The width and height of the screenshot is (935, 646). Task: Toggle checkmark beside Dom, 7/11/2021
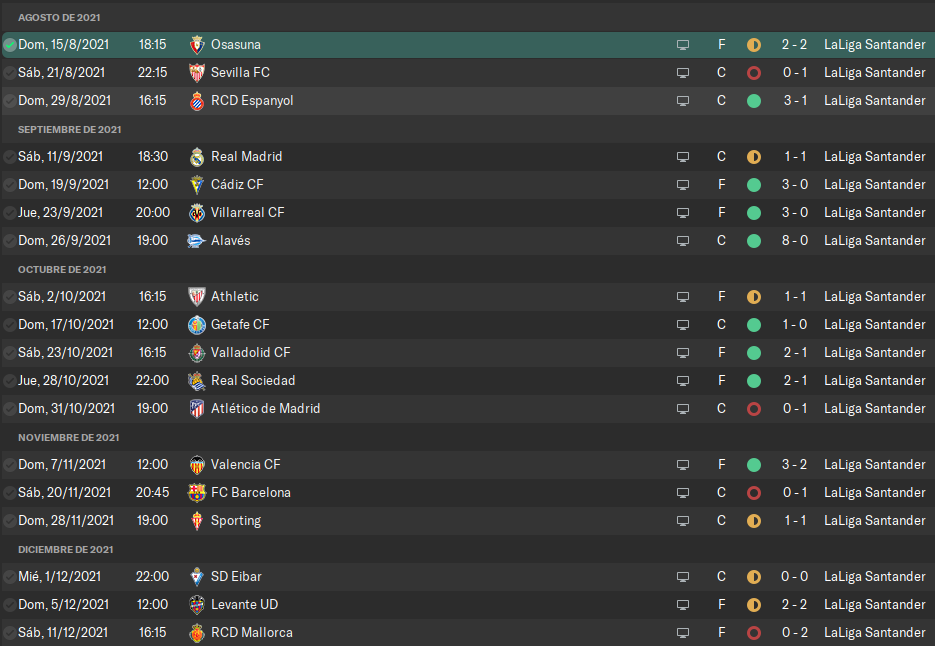click(x=10, y=465)
